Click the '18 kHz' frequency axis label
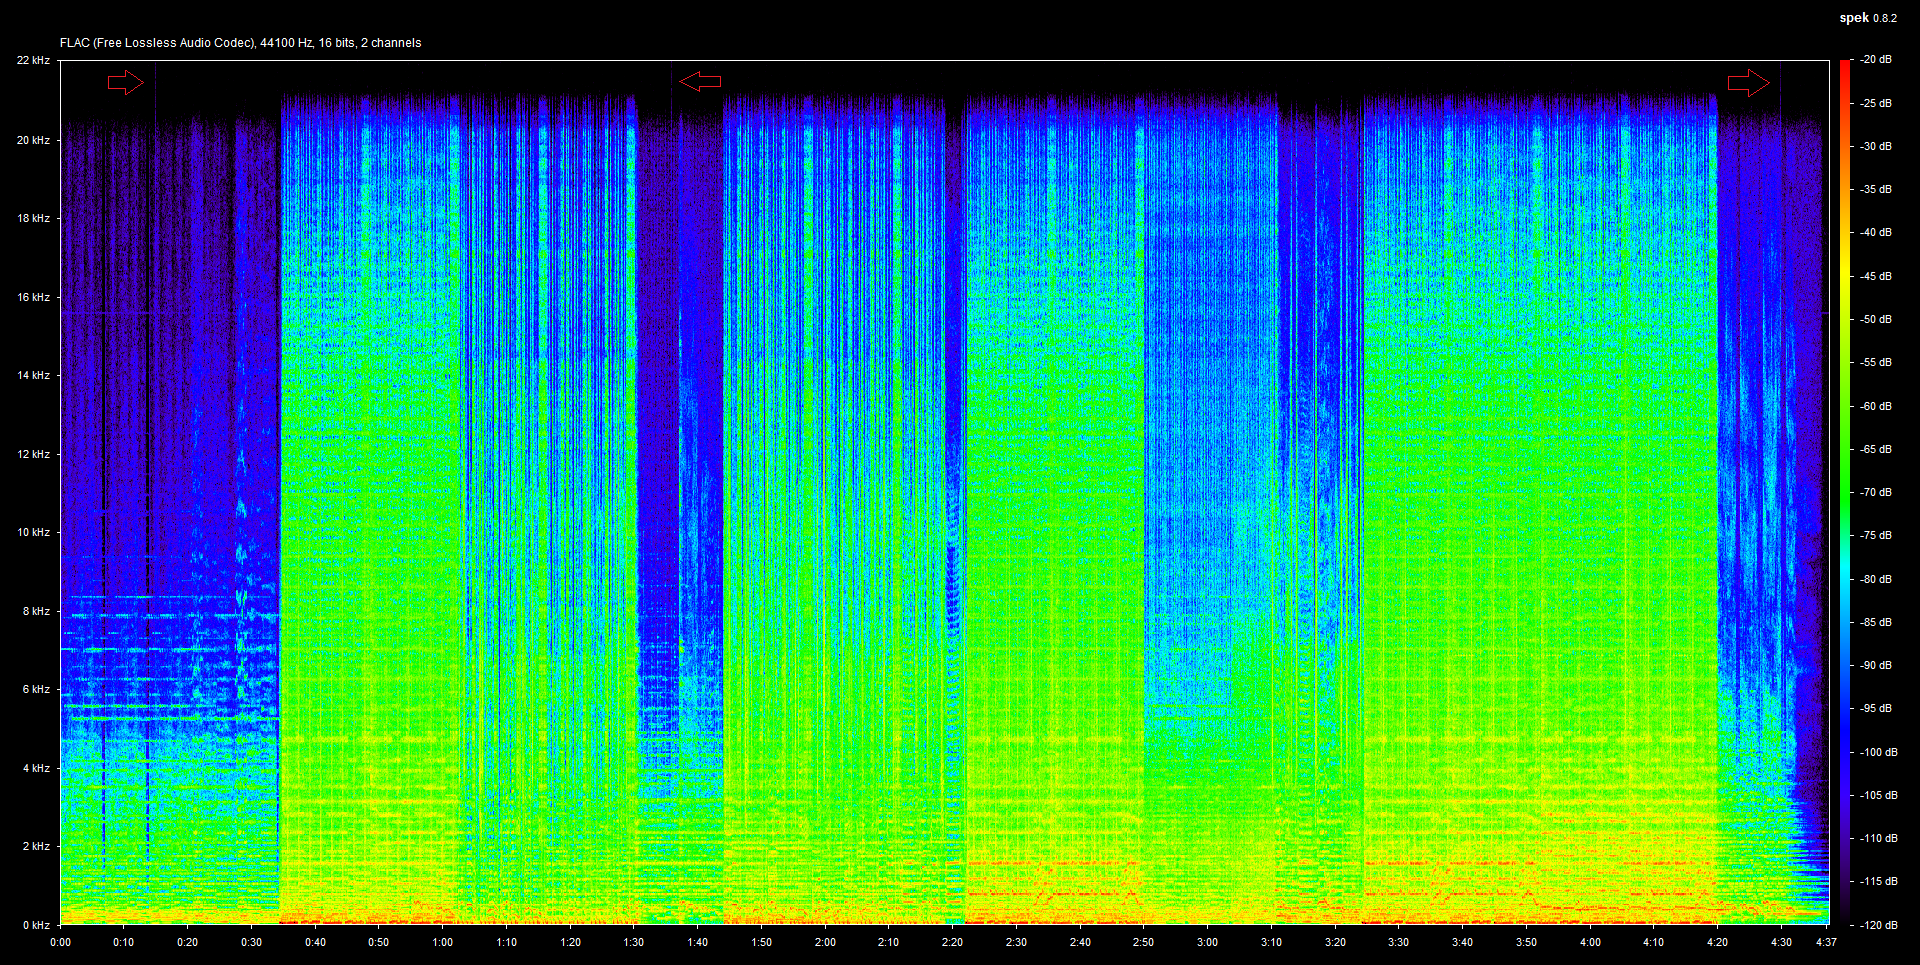 tap(33, 218)
